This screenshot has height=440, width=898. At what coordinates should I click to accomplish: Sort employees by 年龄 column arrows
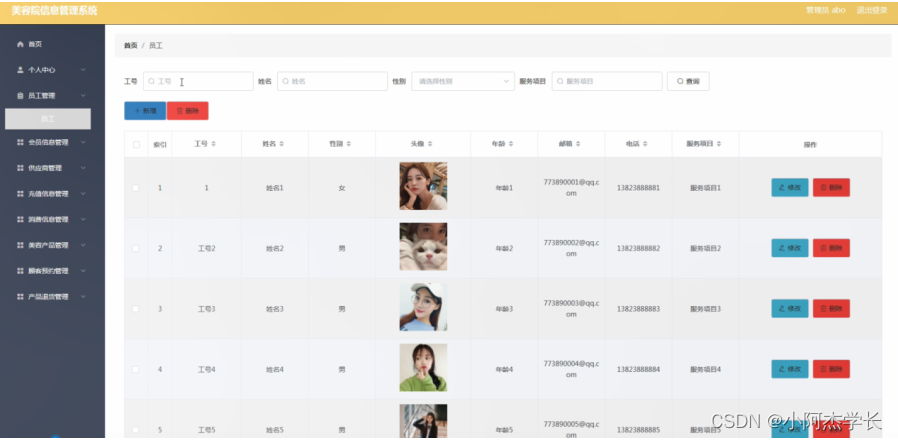click(511, 144)
